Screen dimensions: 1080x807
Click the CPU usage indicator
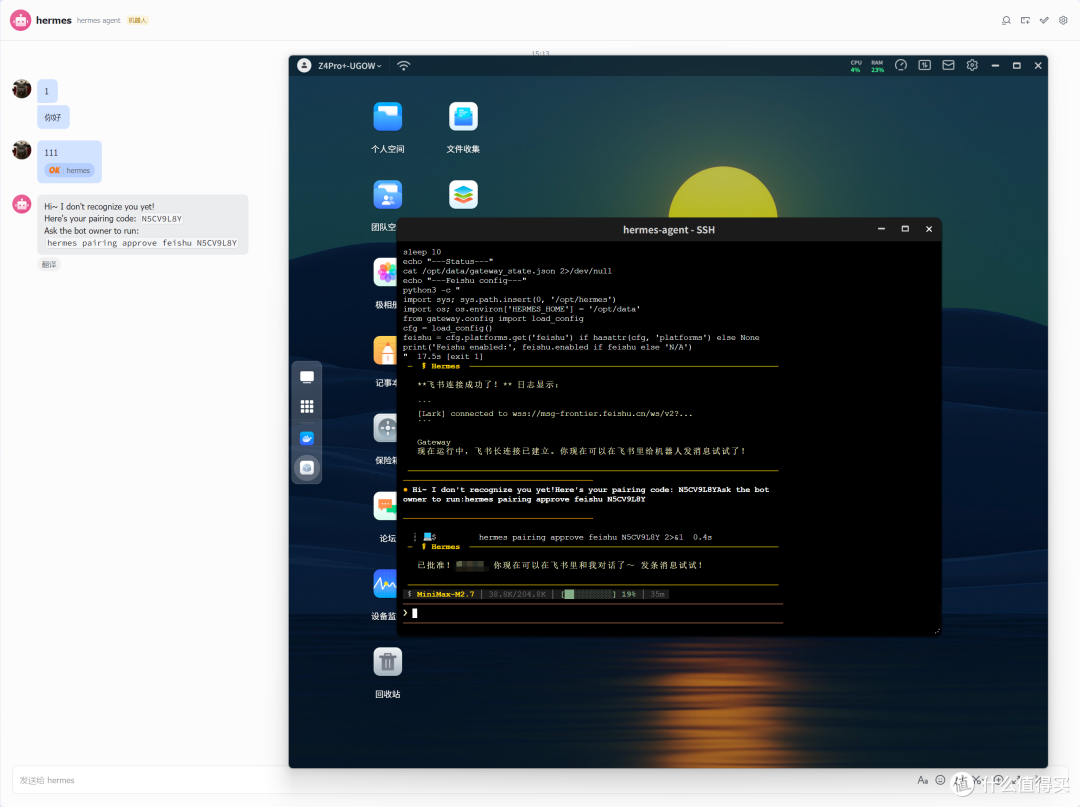[x=855, y=66]
